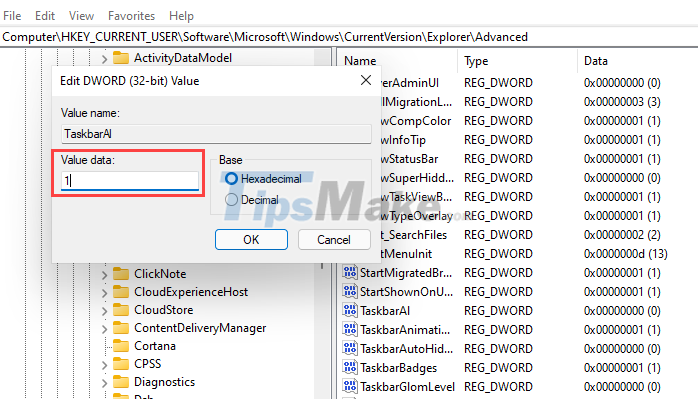Select the Diagnostics folder icon

(x=121, y=382)
